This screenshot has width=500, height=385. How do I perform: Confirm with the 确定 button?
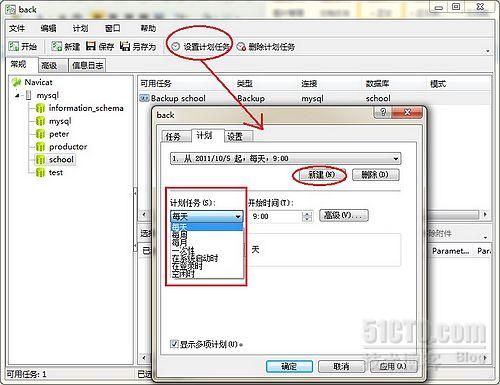(289, 366)
